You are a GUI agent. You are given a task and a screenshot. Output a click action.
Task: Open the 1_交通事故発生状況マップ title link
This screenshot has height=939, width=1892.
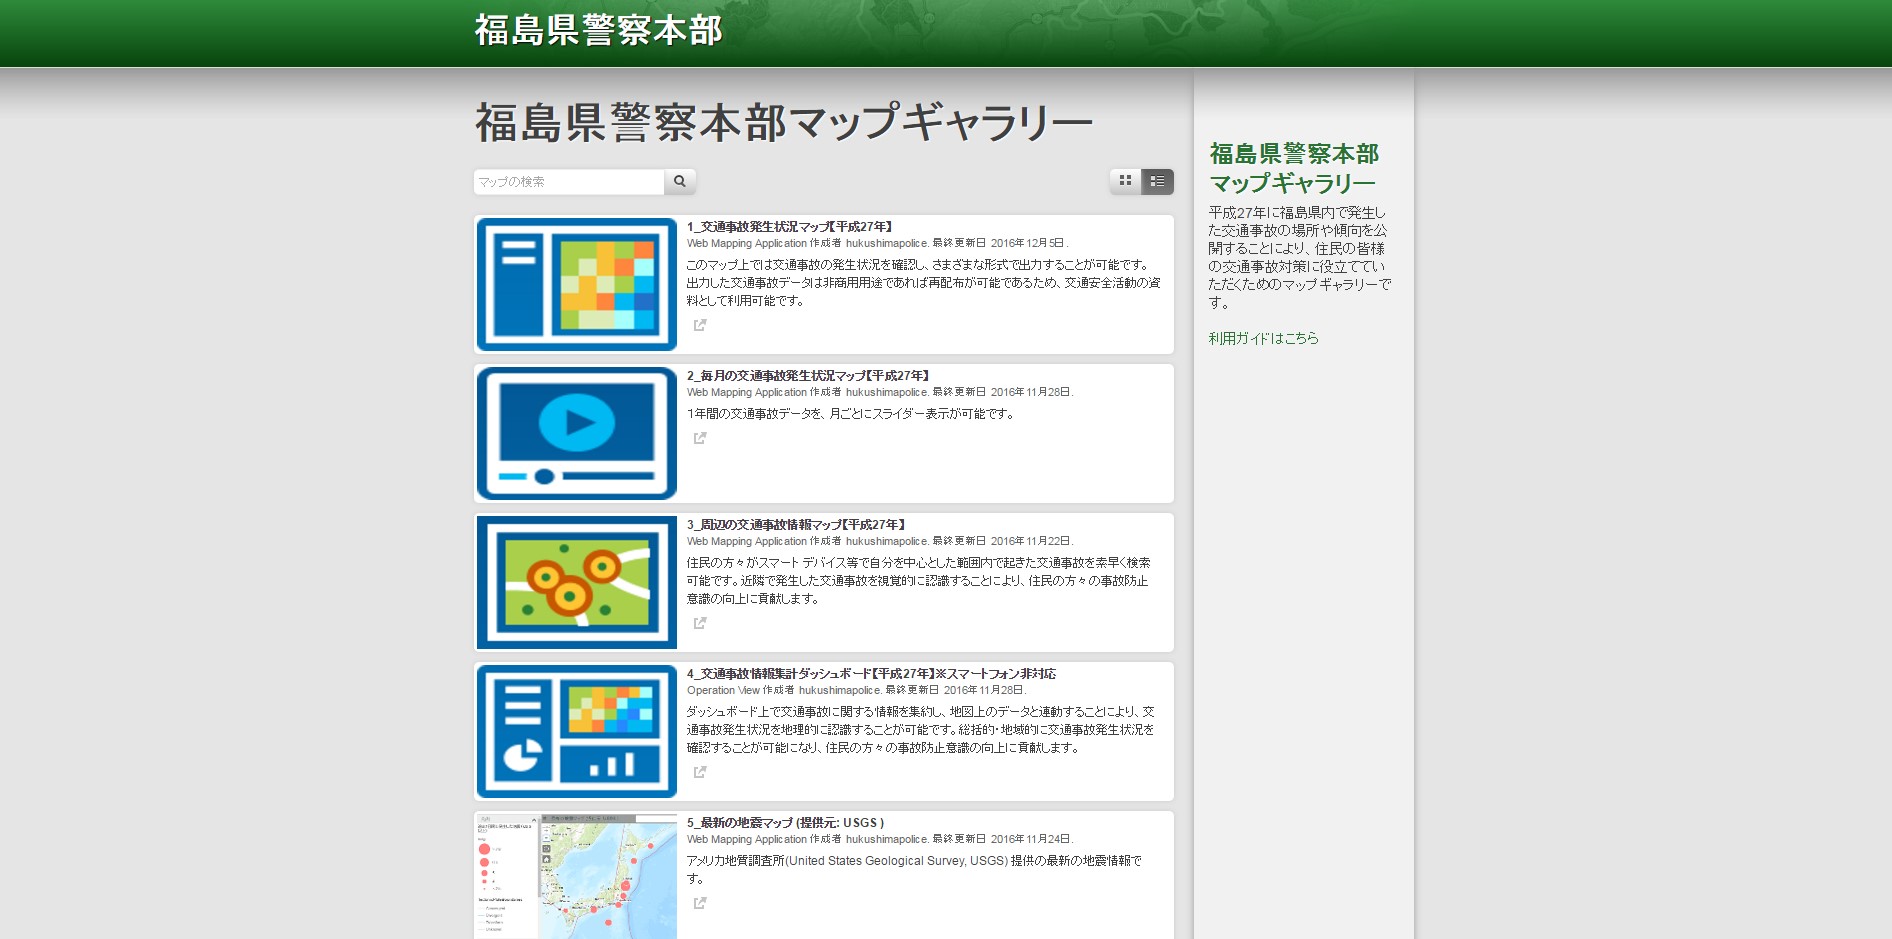789,227
